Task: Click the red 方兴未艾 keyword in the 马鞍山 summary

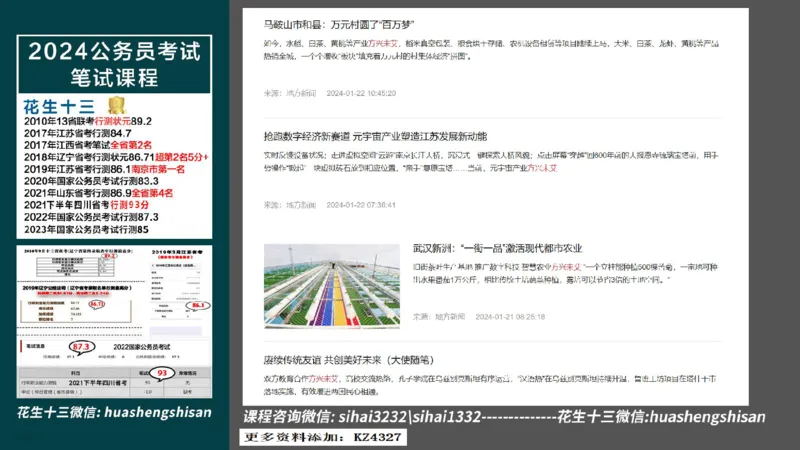Action: tap(383, 44)
